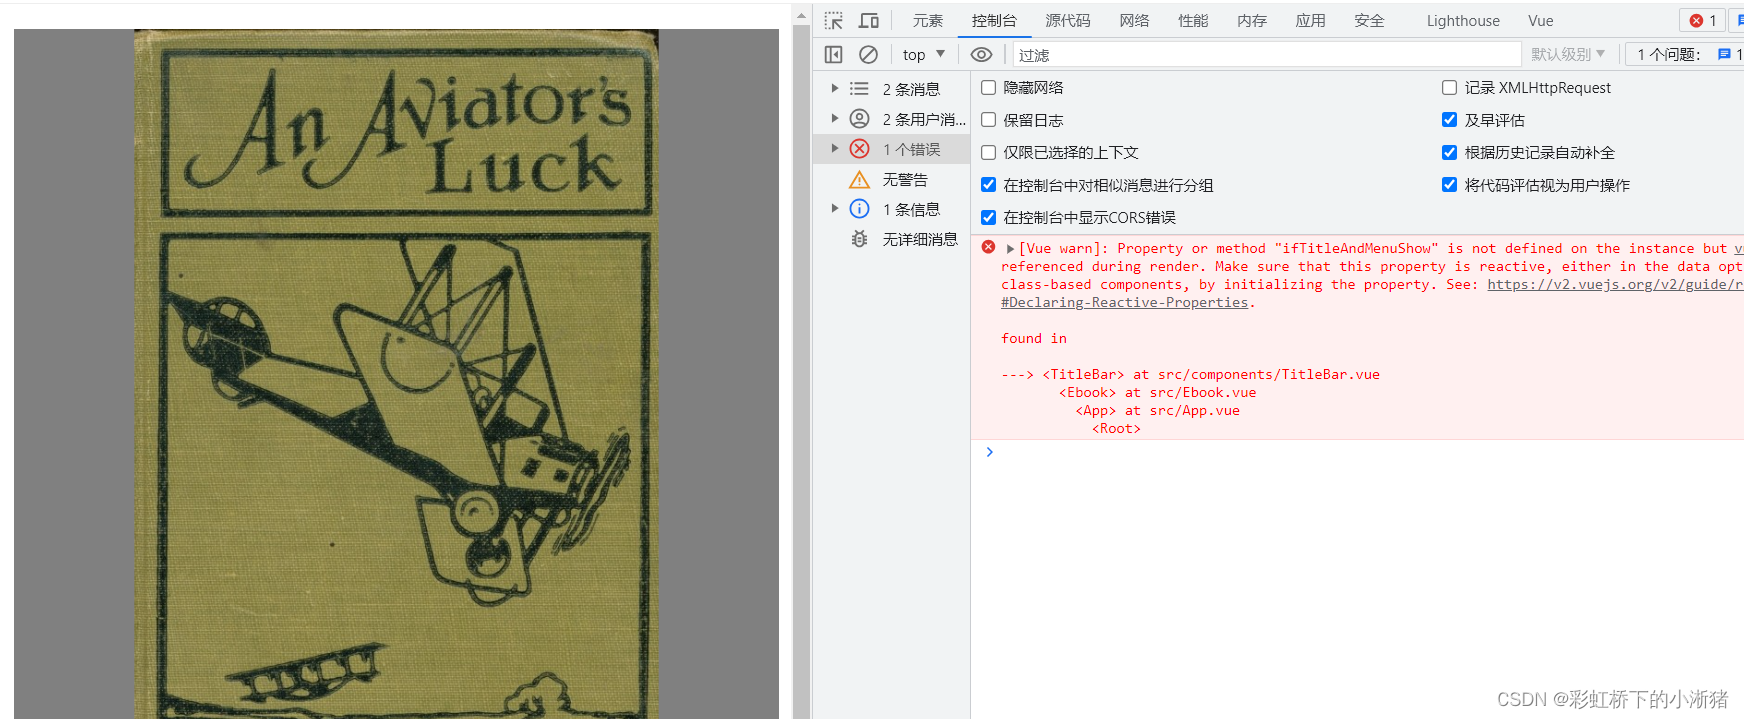Click the console sidebar toggle icon
This screenshot has height=719, width=1744.
(x=834, y=54)
